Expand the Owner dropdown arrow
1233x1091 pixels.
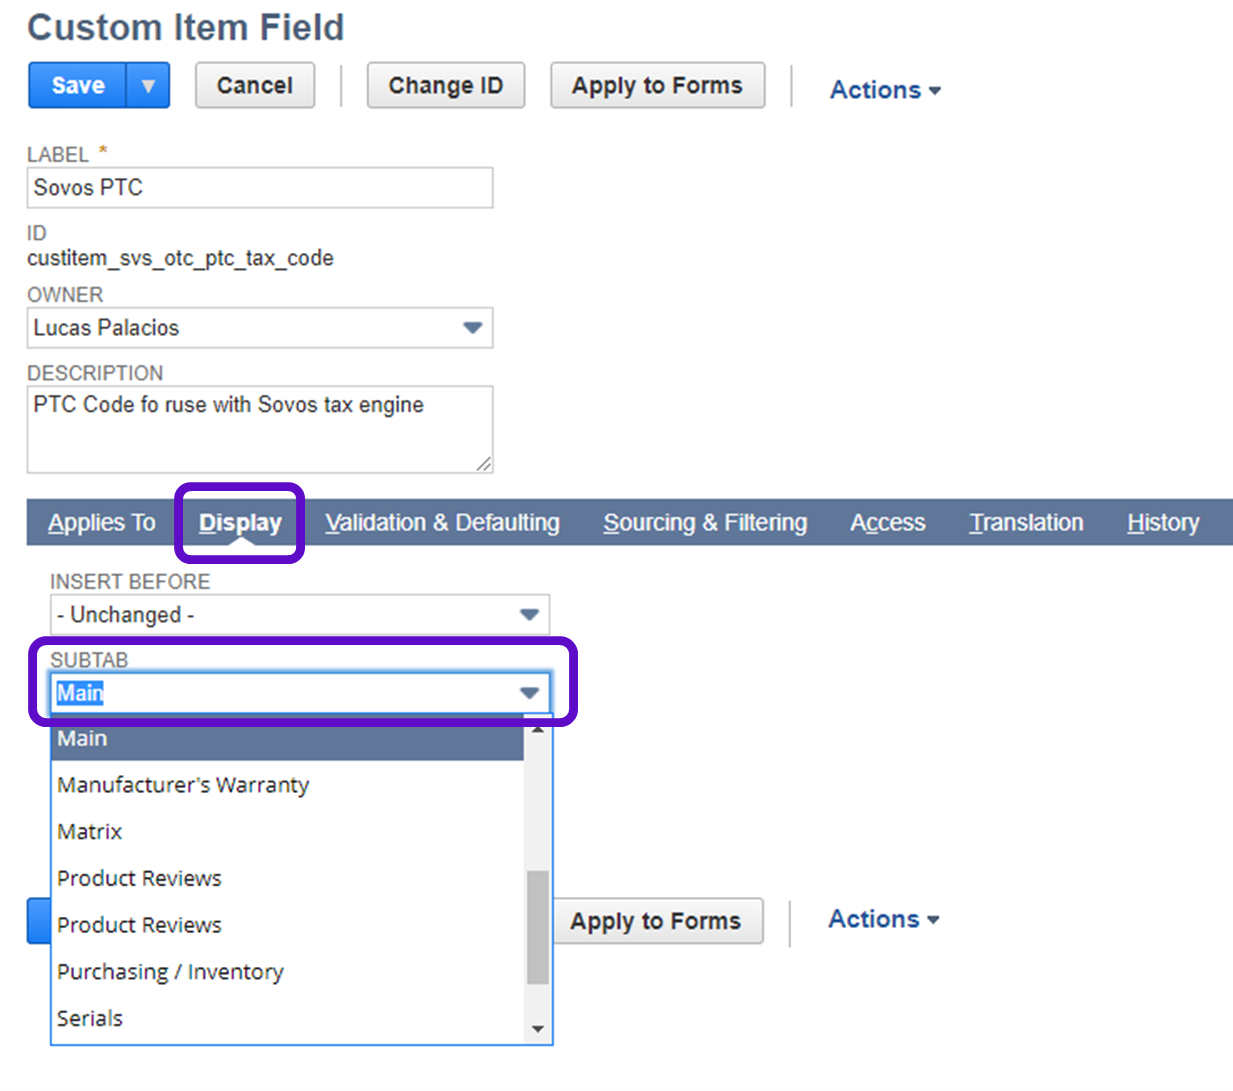(472, 328)
